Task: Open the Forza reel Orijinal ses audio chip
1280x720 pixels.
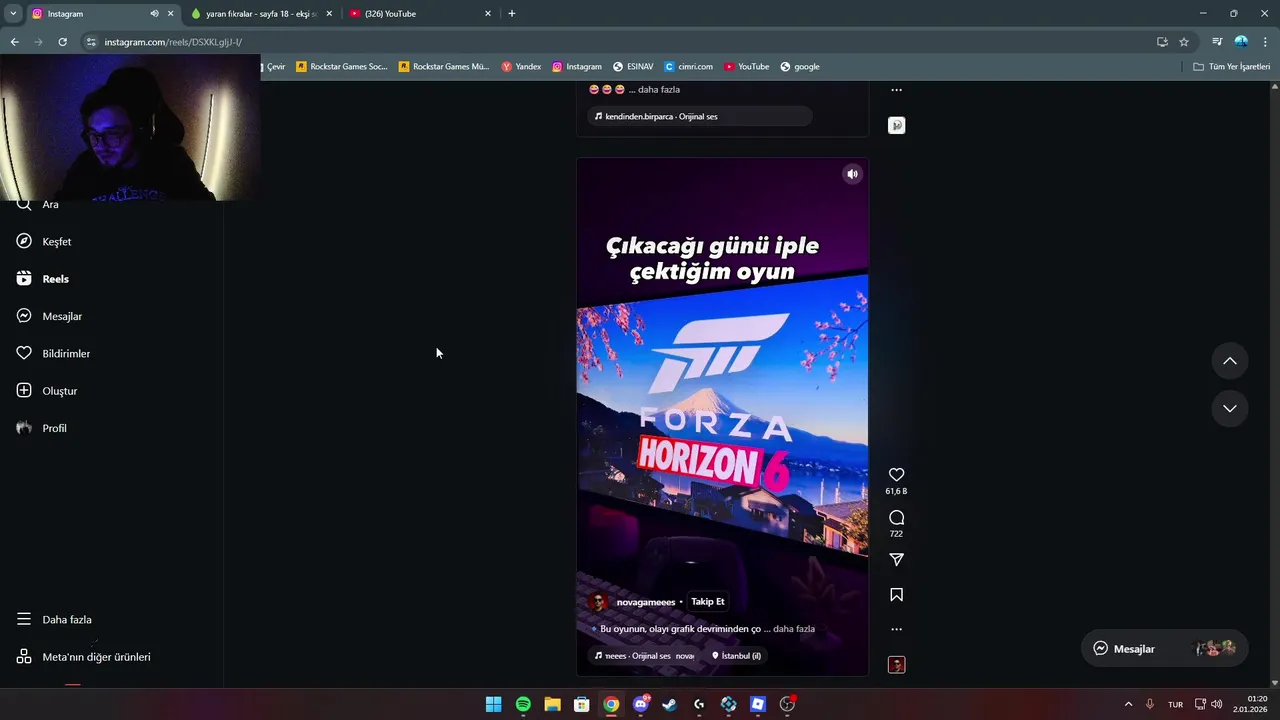Action: click(644, 656)
